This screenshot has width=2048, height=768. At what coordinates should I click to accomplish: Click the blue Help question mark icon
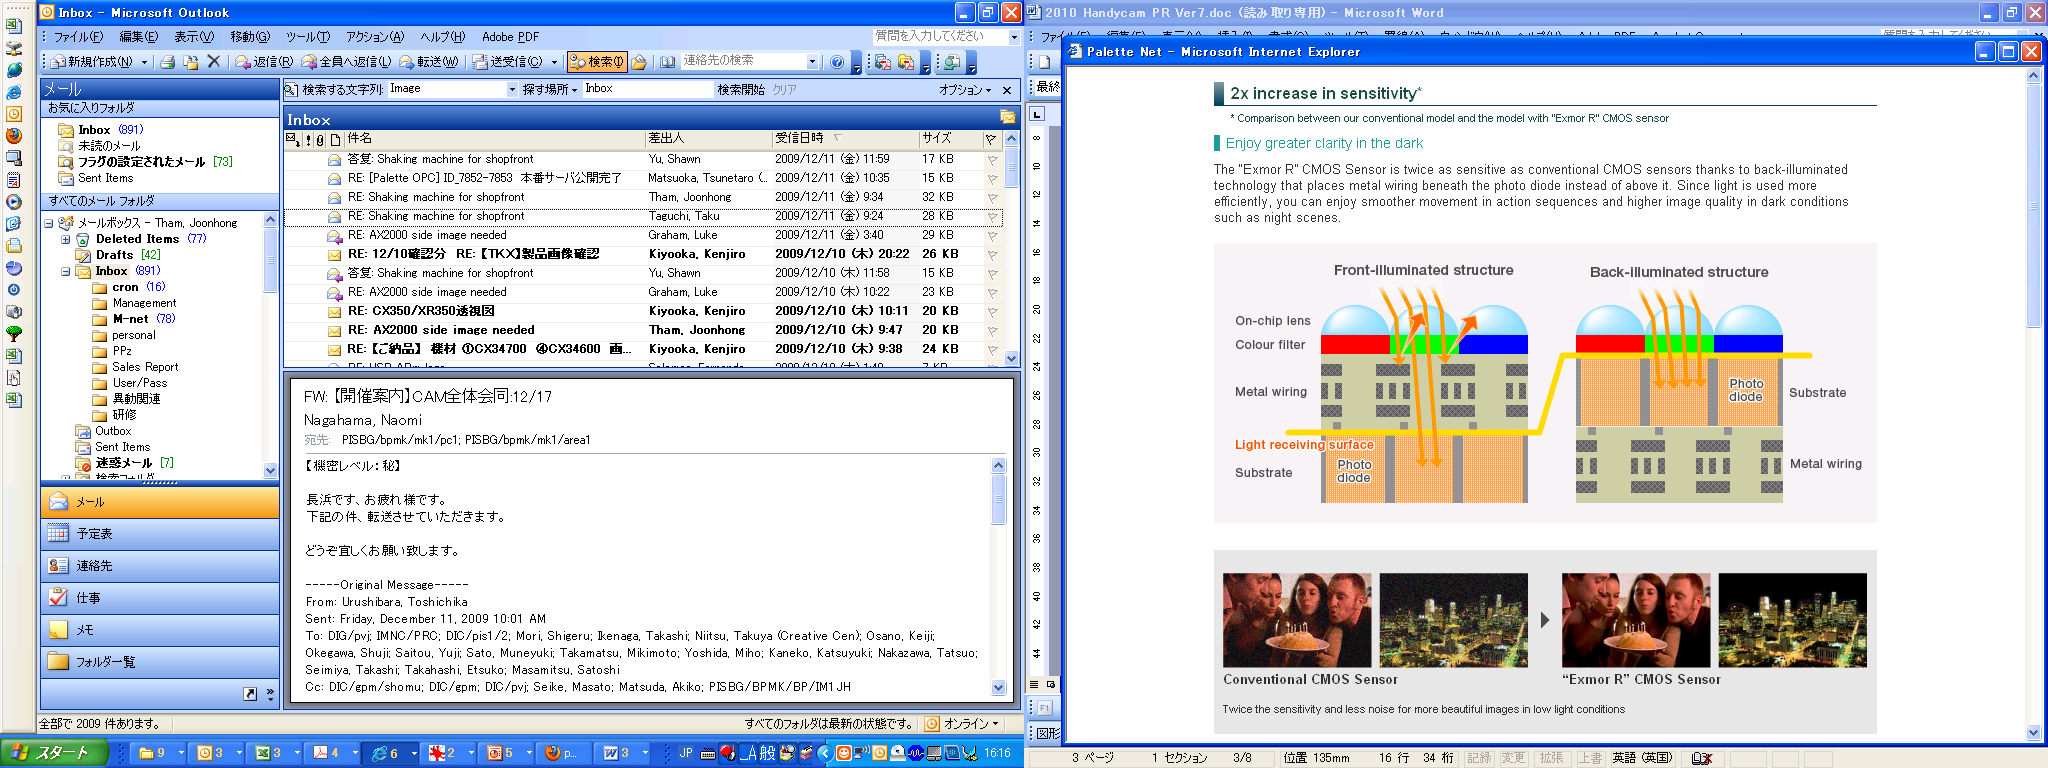(837, 62)
